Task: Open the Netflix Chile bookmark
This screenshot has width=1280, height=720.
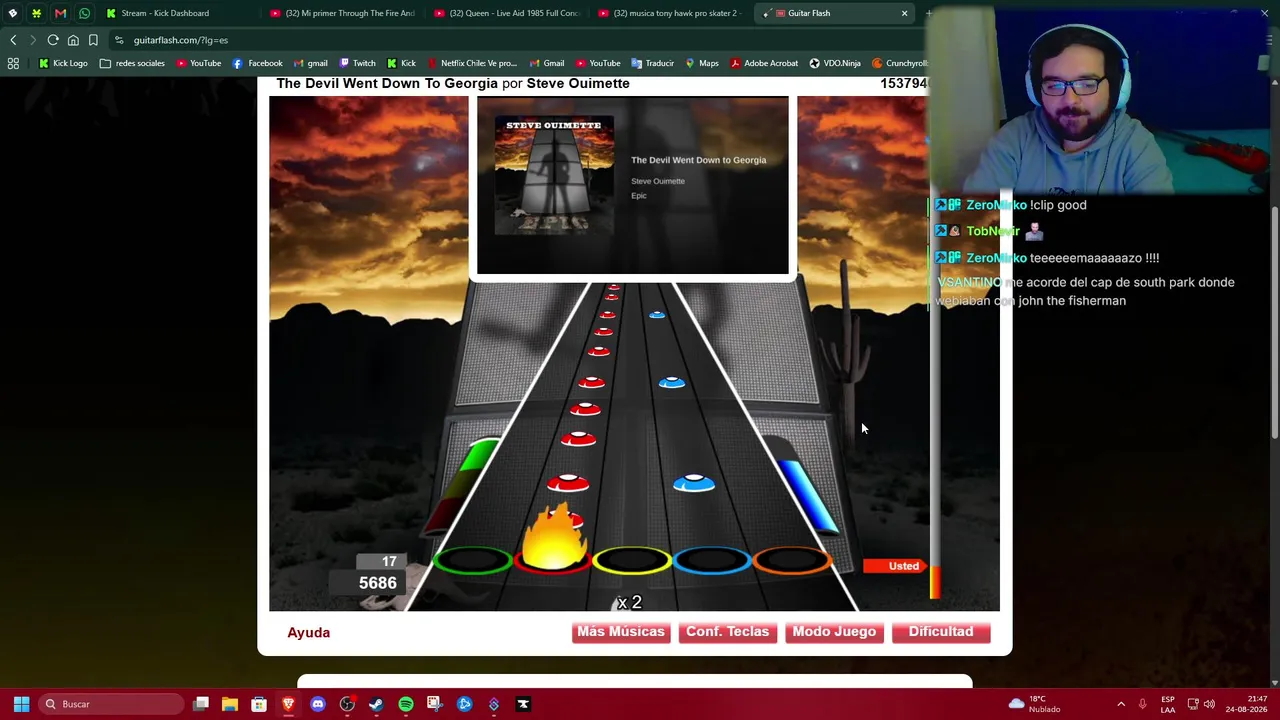Action: (x=471, y=63)
